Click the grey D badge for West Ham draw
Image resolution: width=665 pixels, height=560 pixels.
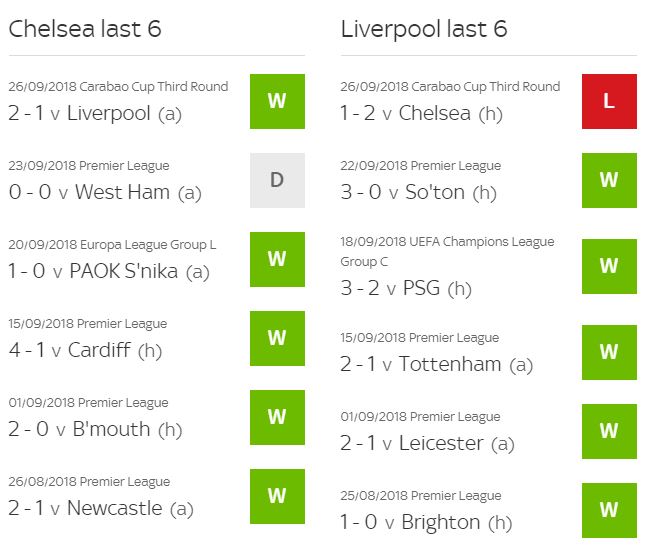coord(277,180)
